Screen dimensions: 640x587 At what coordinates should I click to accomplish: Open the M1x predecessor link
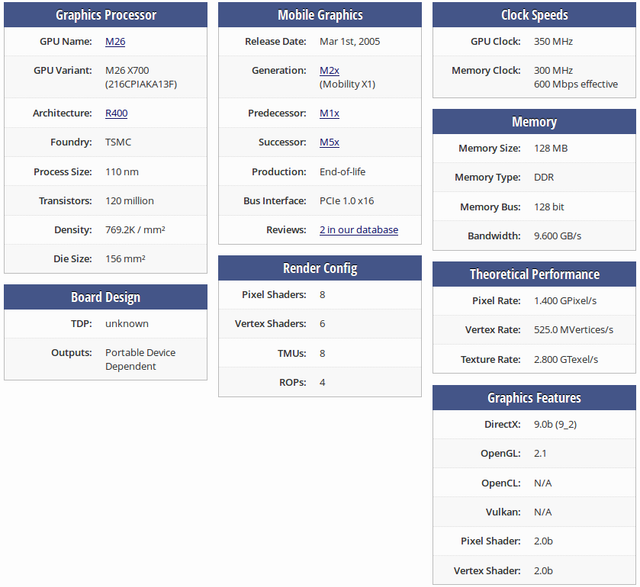pyautogui.click(x=329, y=113)
